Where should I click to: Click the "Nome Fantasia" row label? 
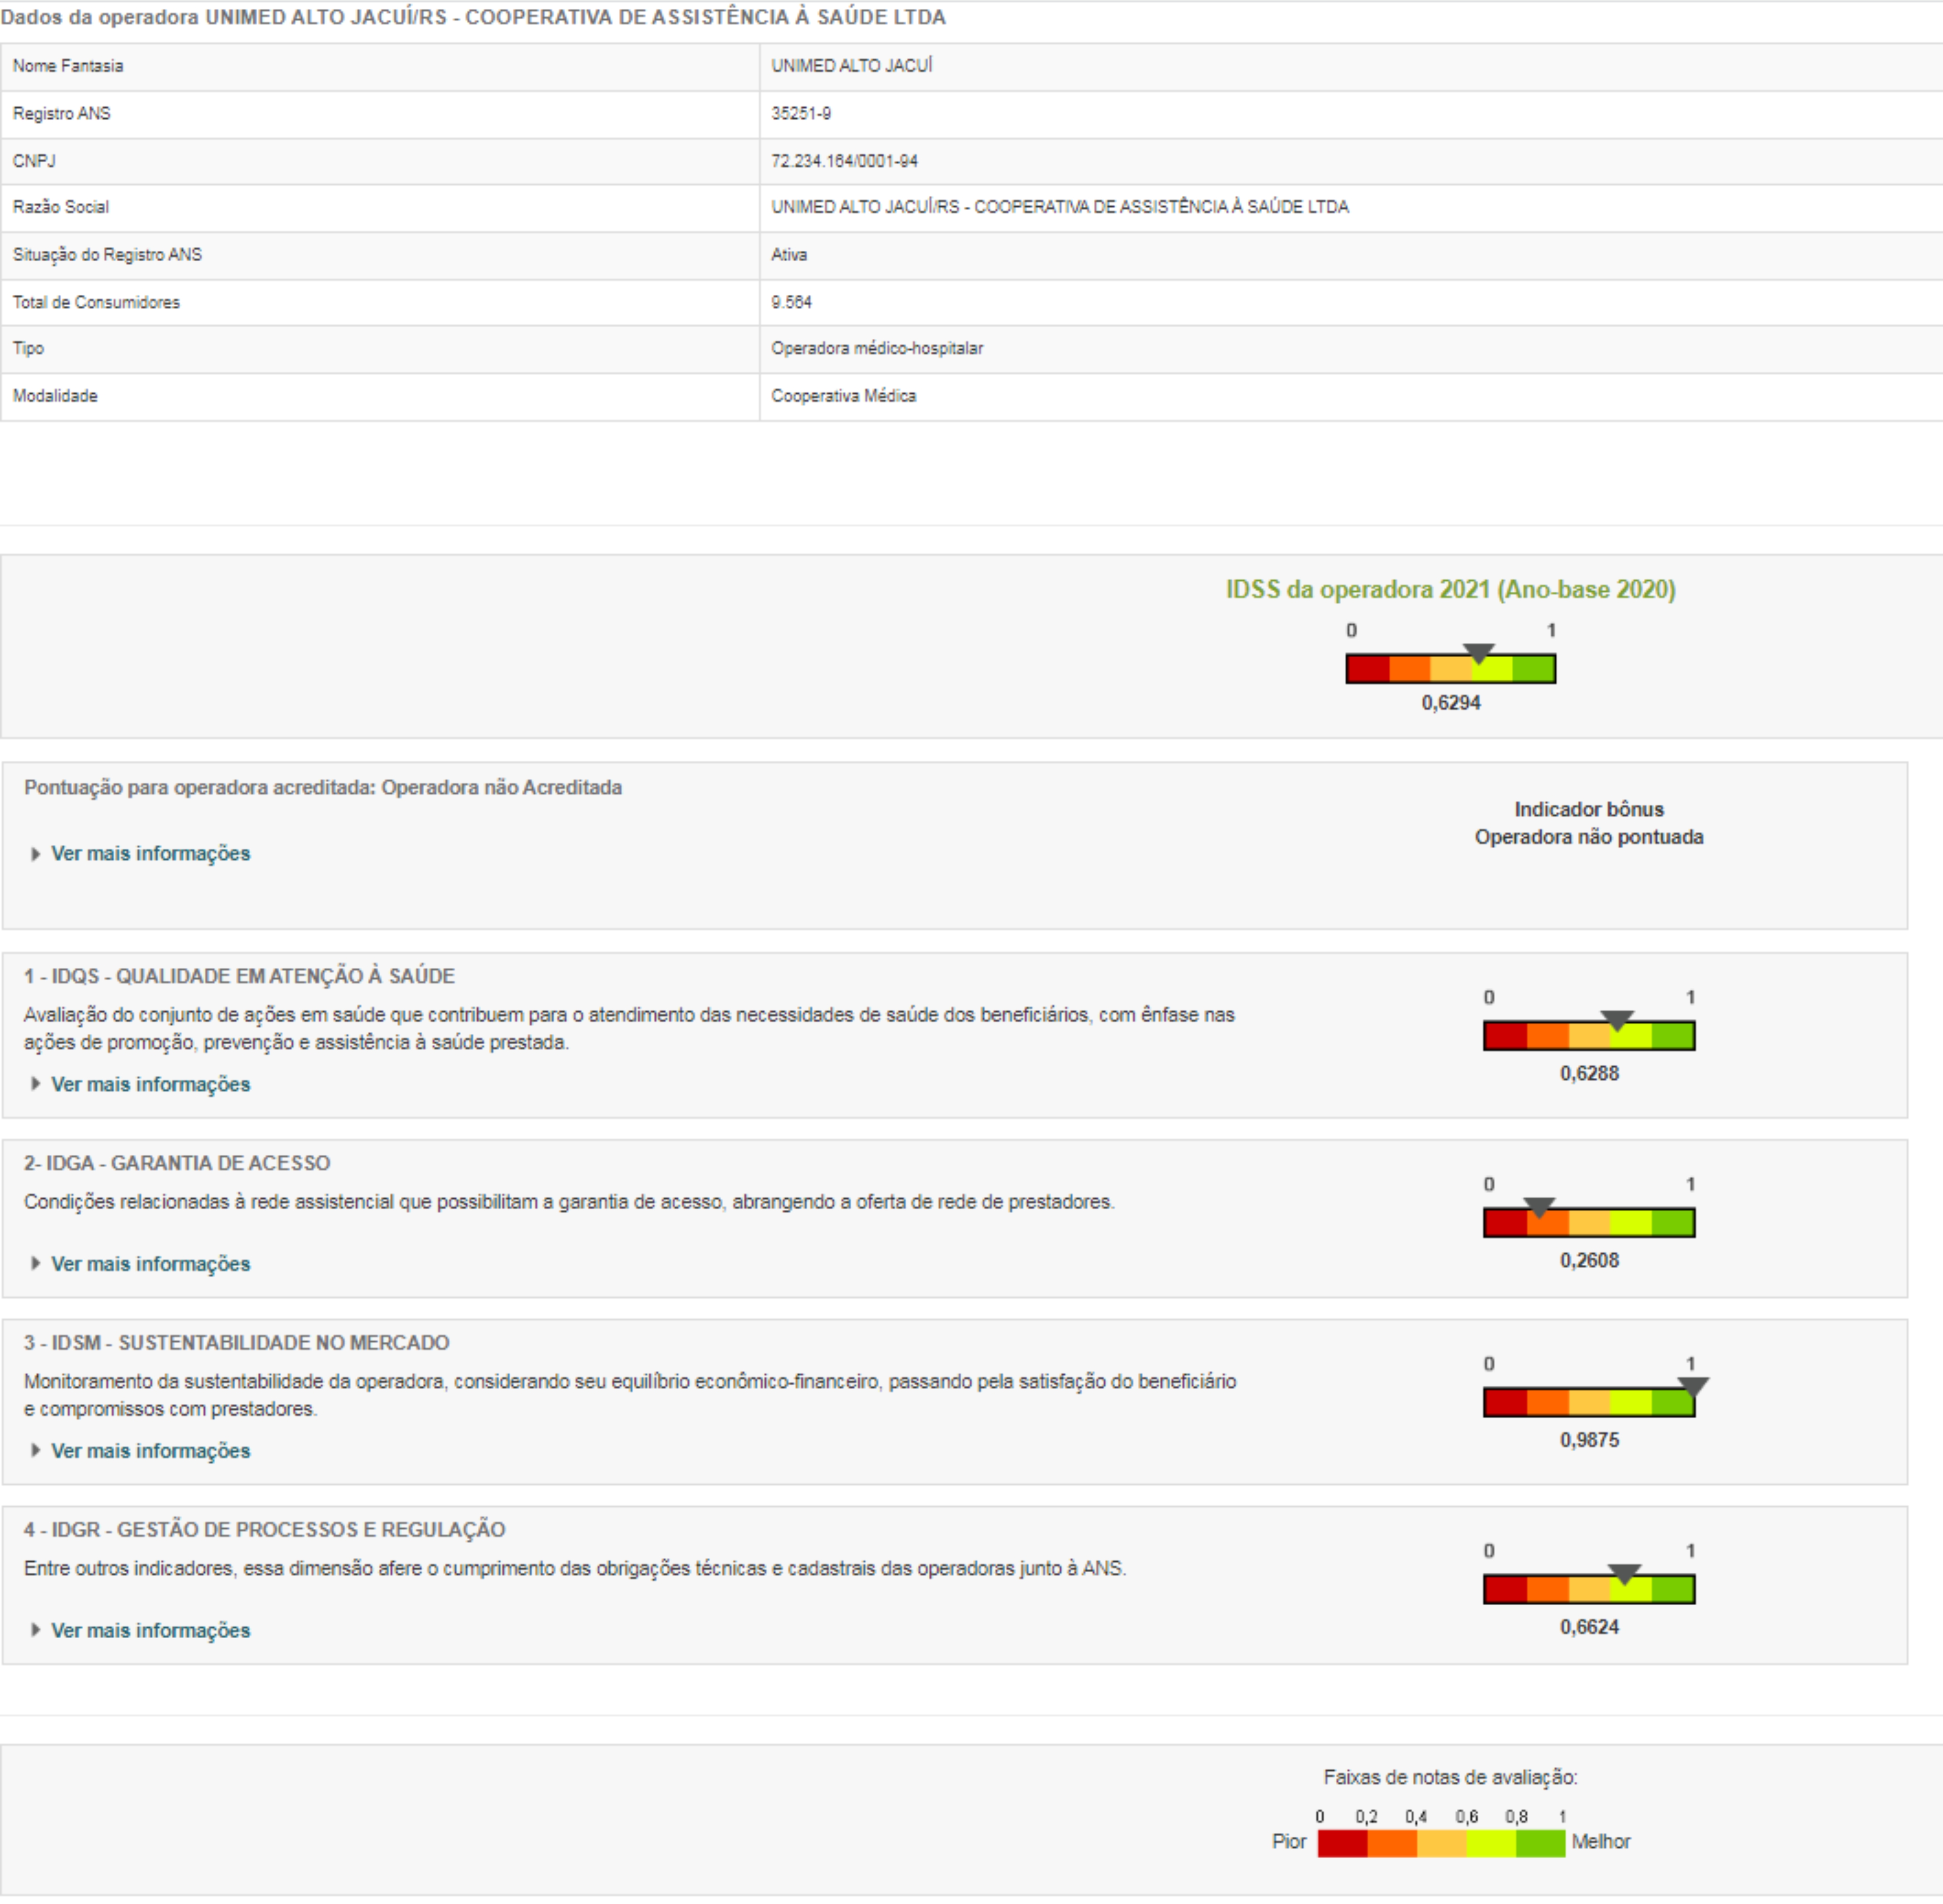click(68, 66)
